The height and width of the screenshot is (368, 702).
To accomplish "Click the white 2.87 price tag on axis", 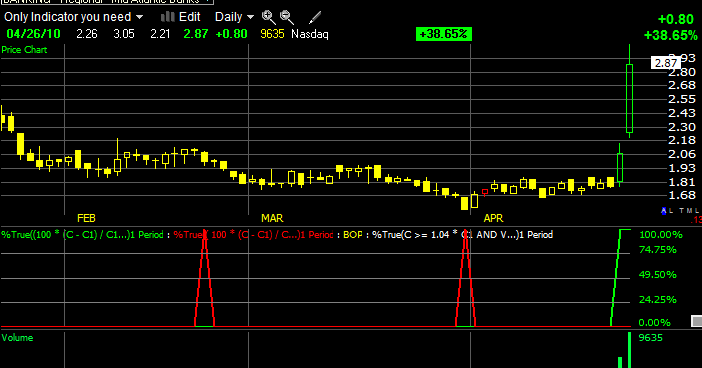I will (x=666, y=63).
